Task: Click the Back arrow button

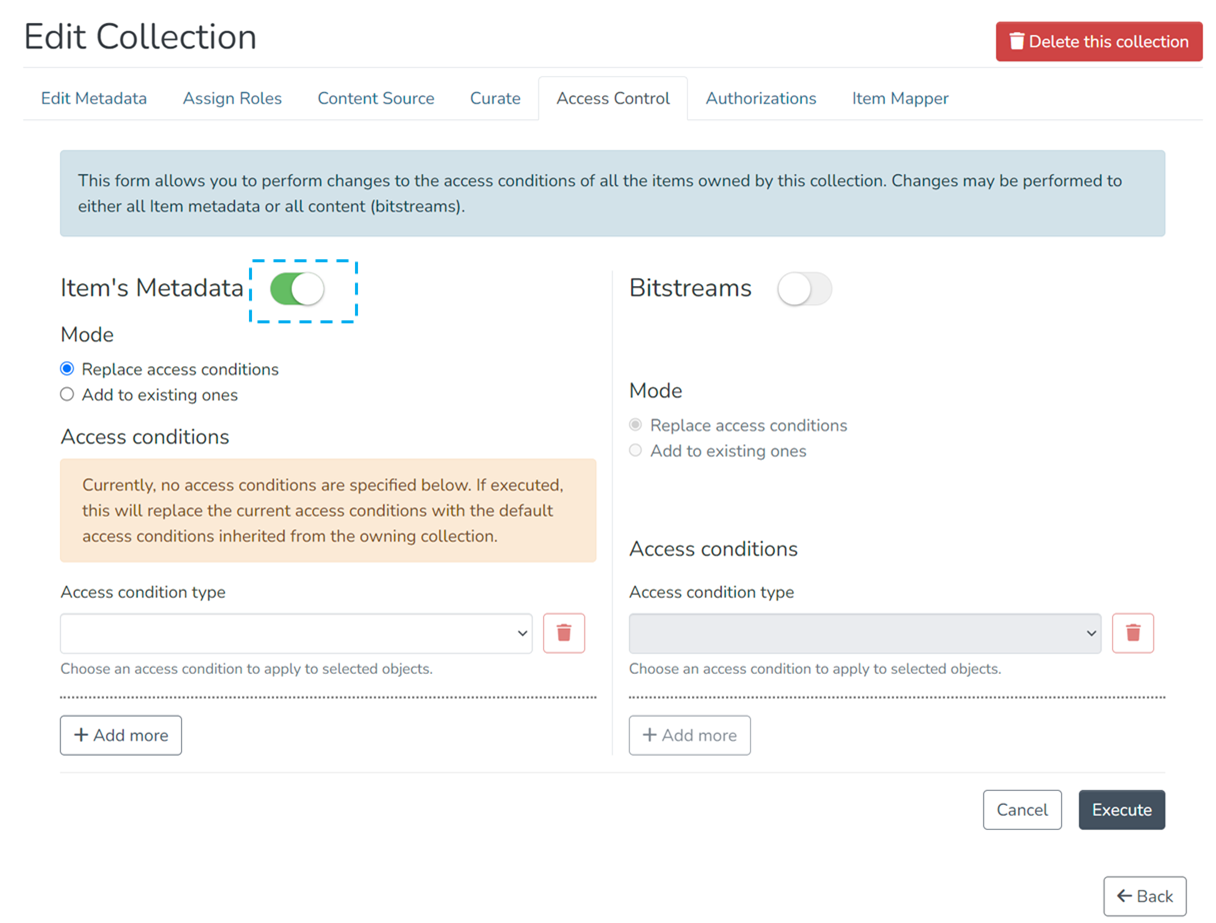Action: (x=1144, y=896)
